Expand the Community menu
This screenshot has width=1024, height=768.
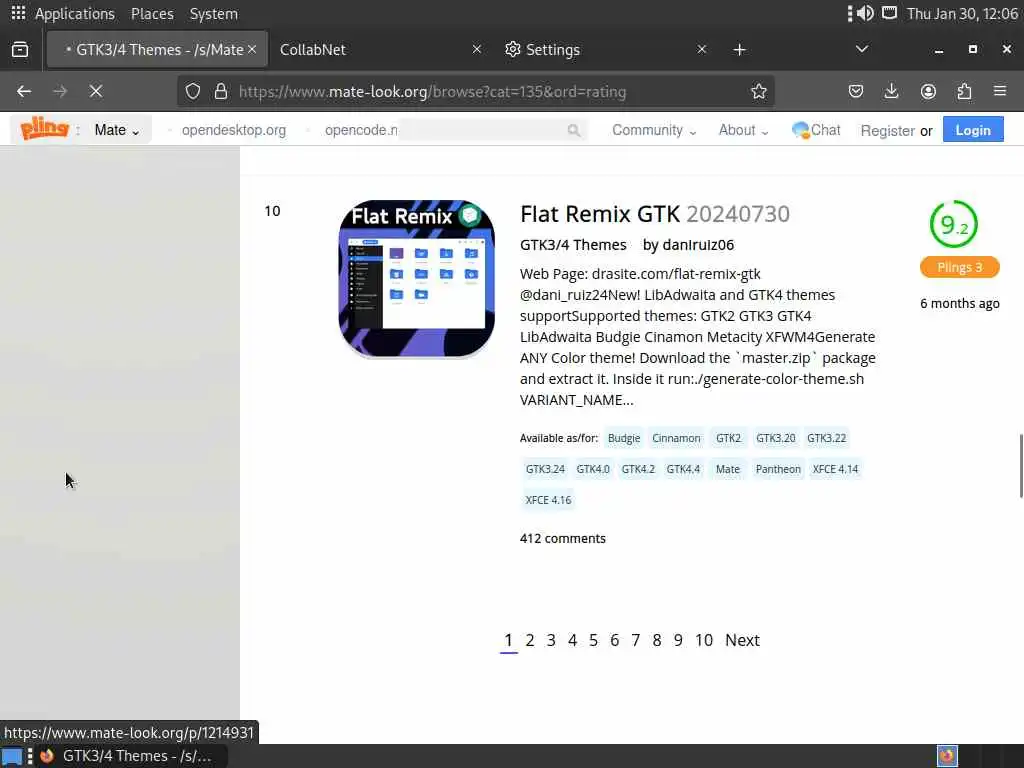(x=654, y=130)
